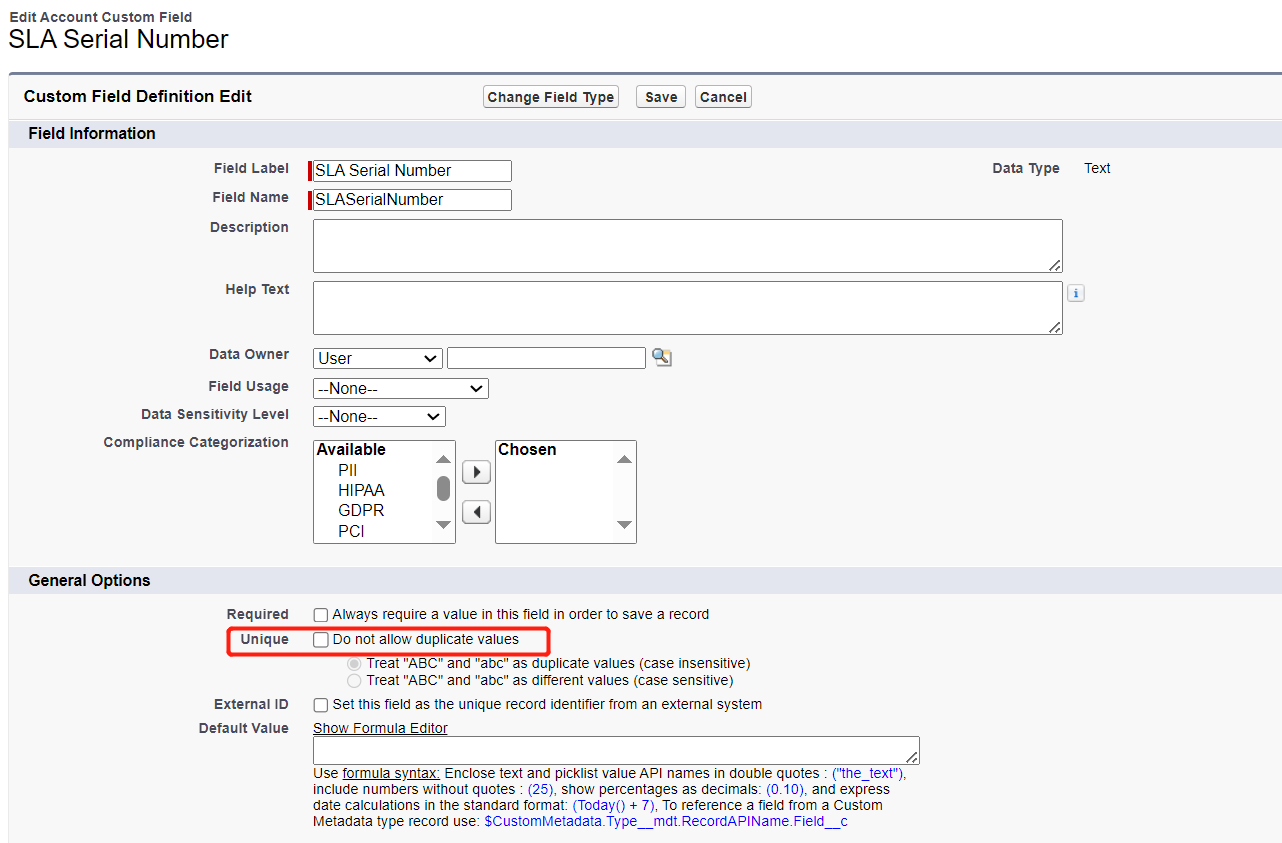Click the down scroll arrow of Available list
The width and height of the screenshot is (1282, 843).
coord(443,527)
